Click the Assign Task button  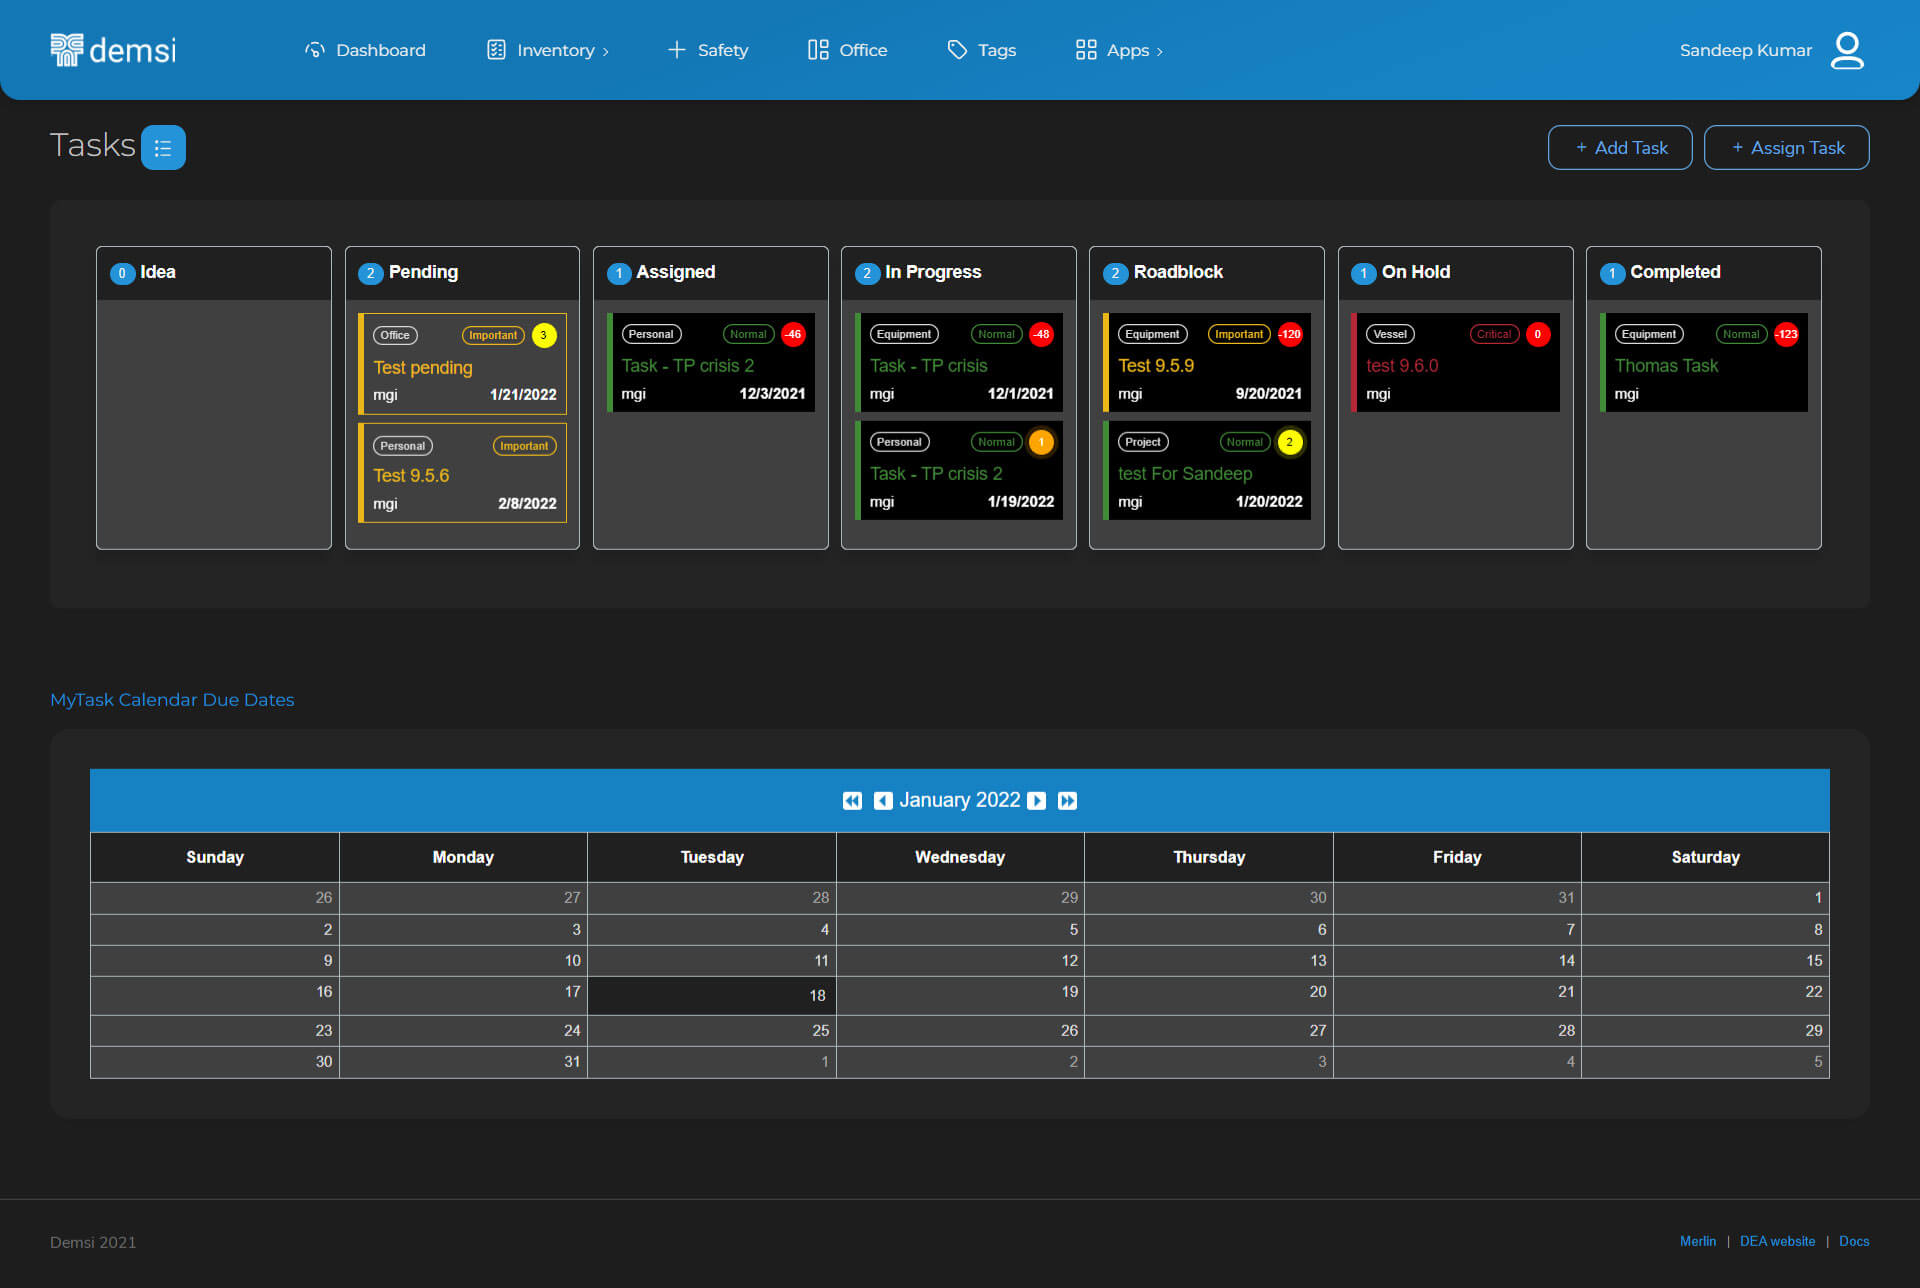[x=1786, y=148]
